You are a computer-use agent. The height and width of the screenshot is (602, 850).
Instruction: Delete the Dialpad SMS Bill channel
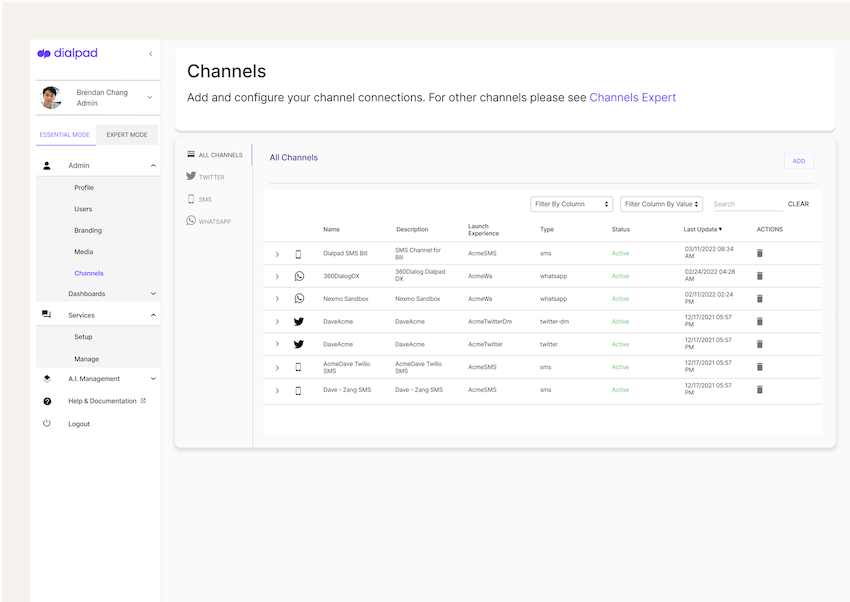(x=759, y=254)
